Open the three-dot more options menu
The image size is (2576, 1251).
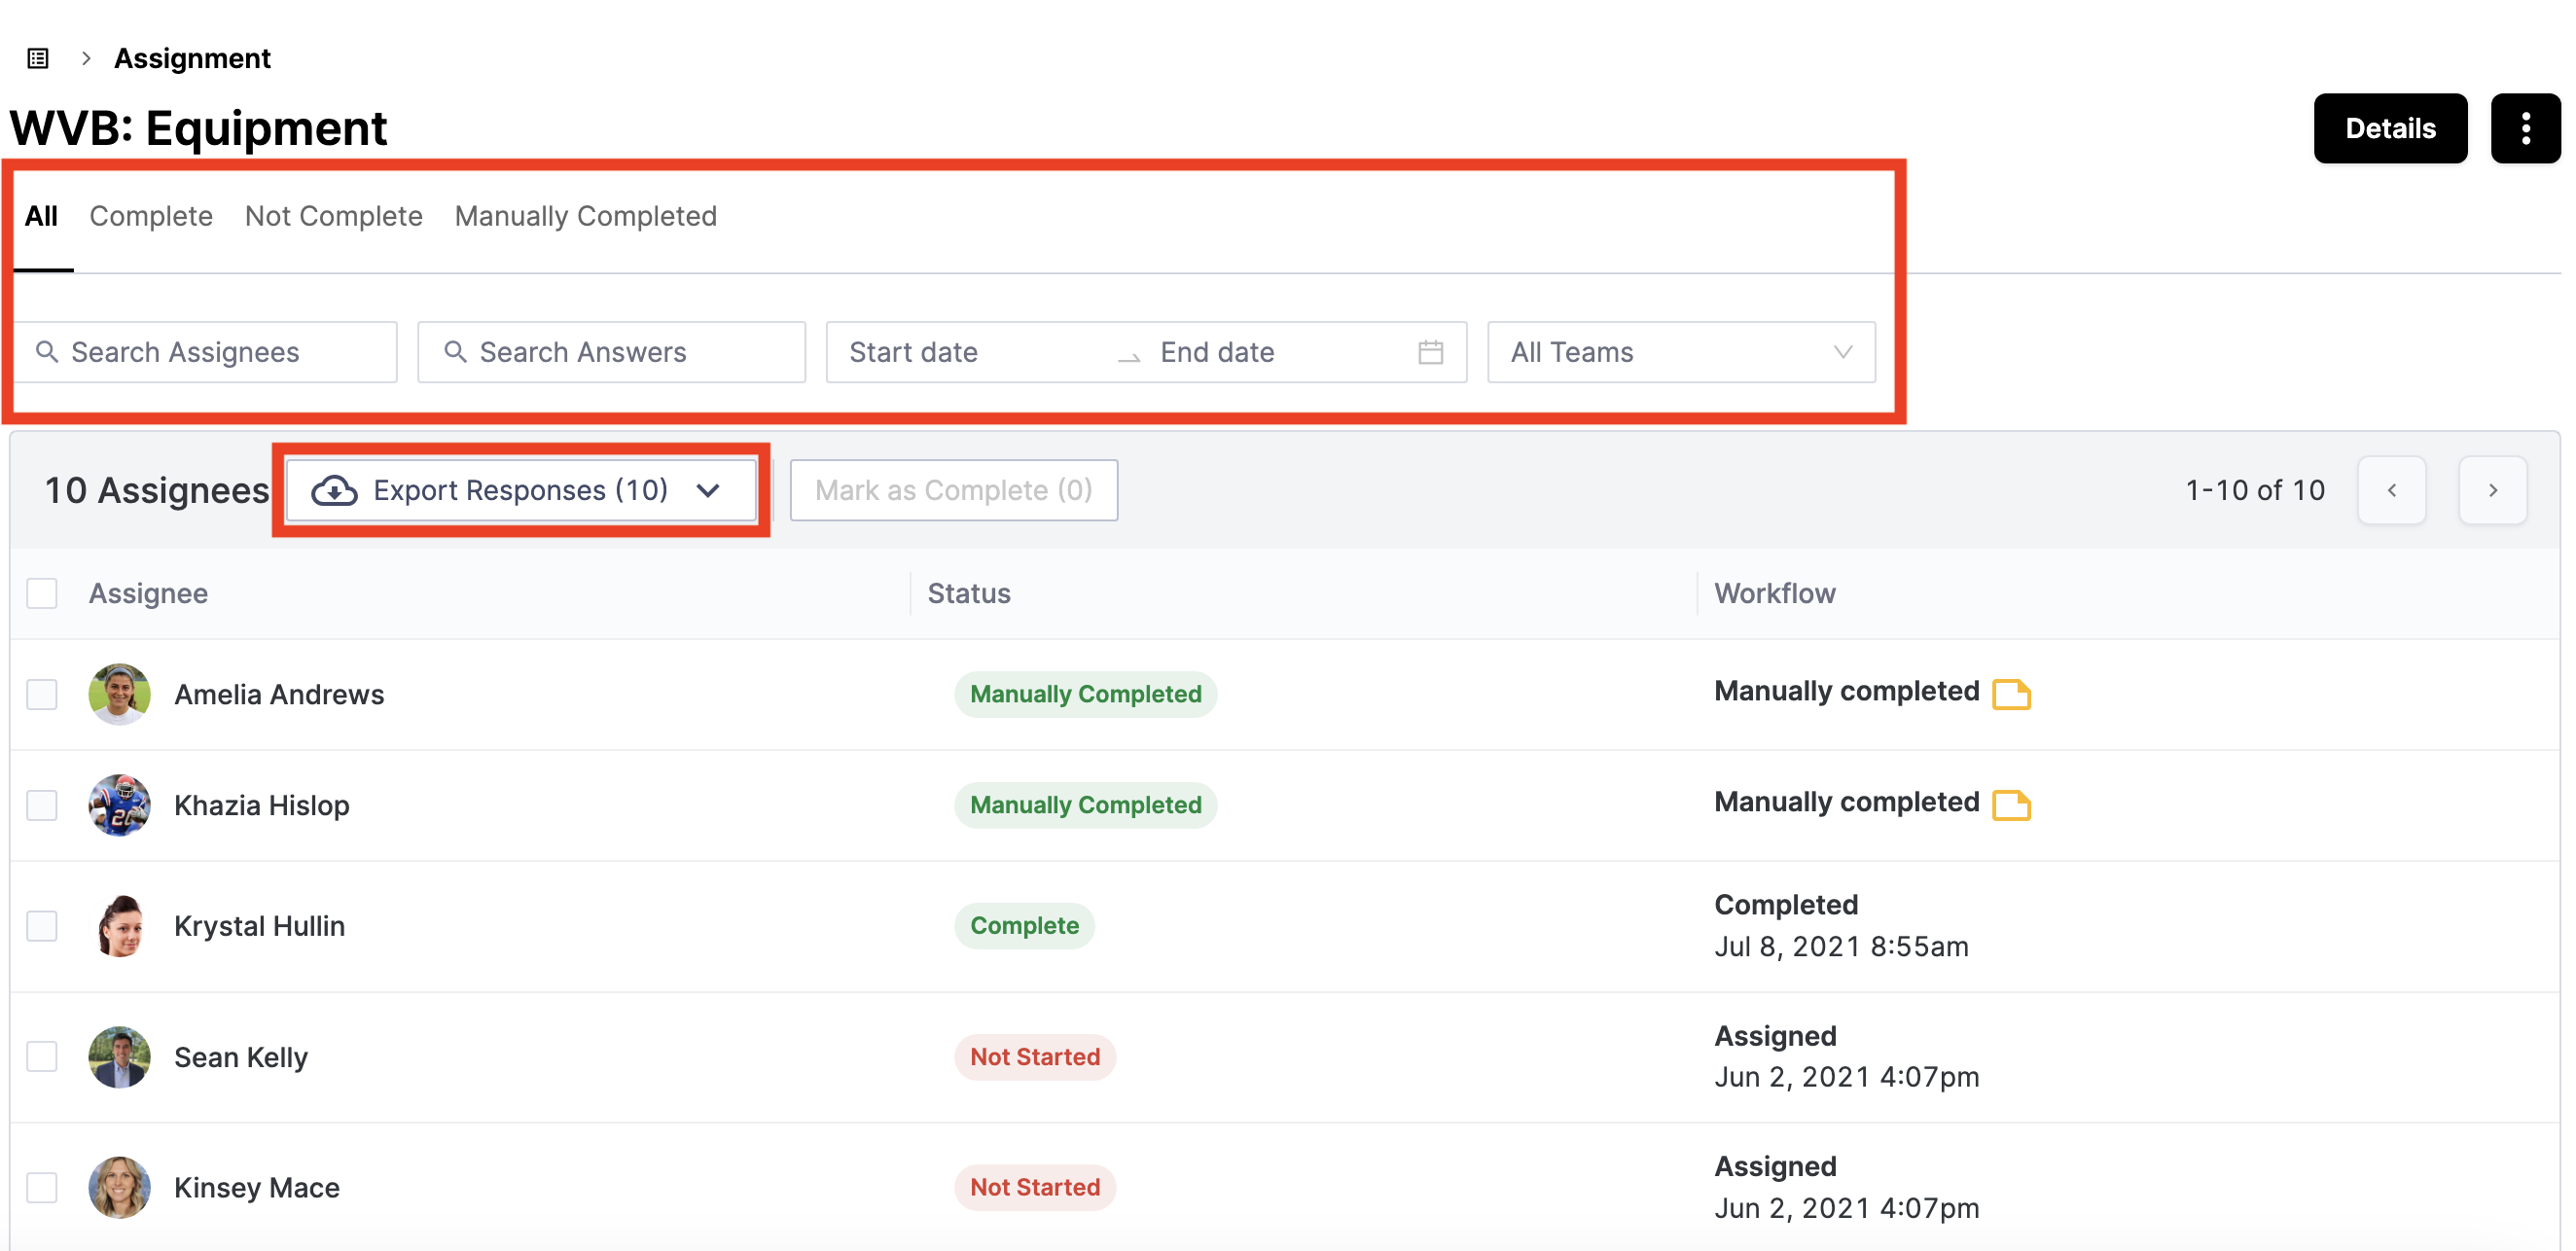[2524, 128]
